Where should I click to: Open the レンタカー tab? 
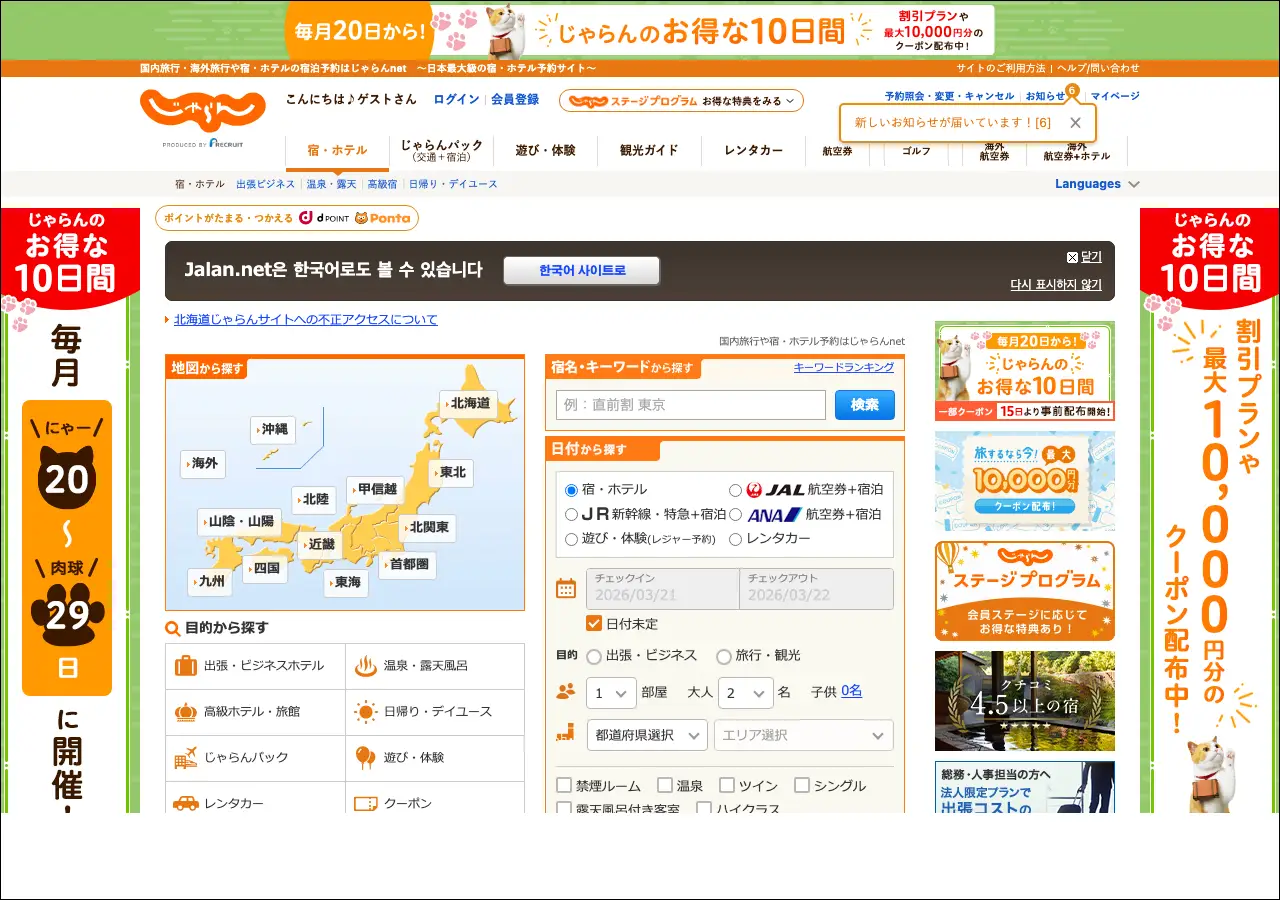tap(753, 151)
